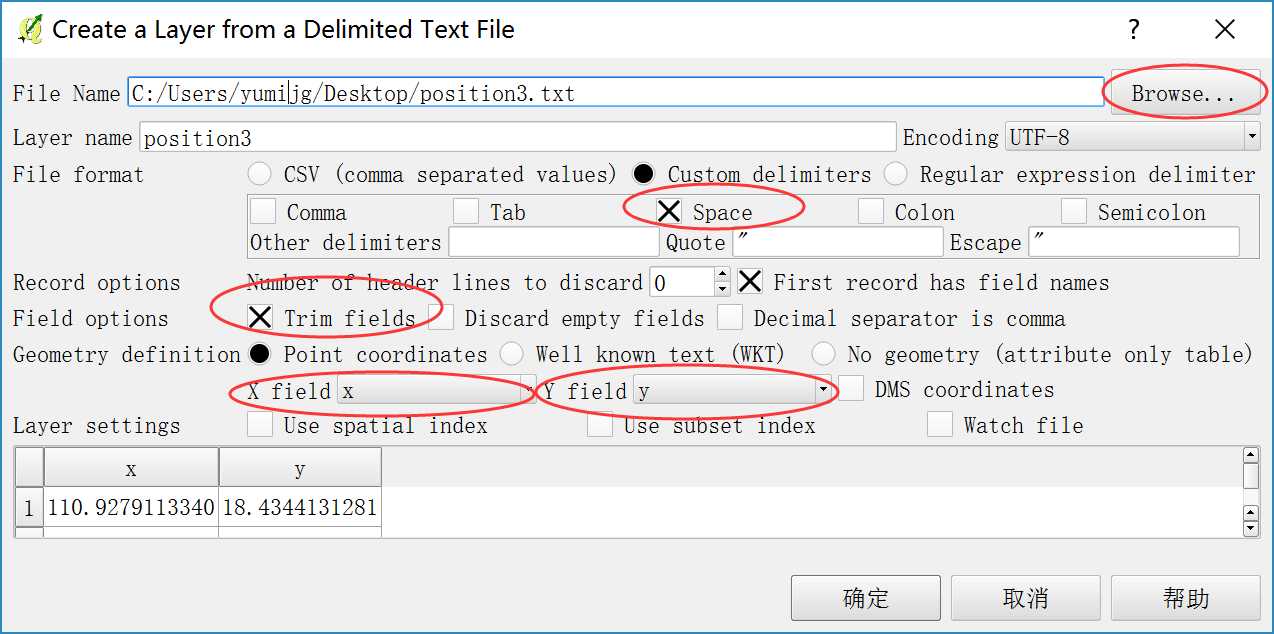Screen dimensions: 1274x634
Task: Enable Use spatial index checkbox
Action: [x=260, y=426]
